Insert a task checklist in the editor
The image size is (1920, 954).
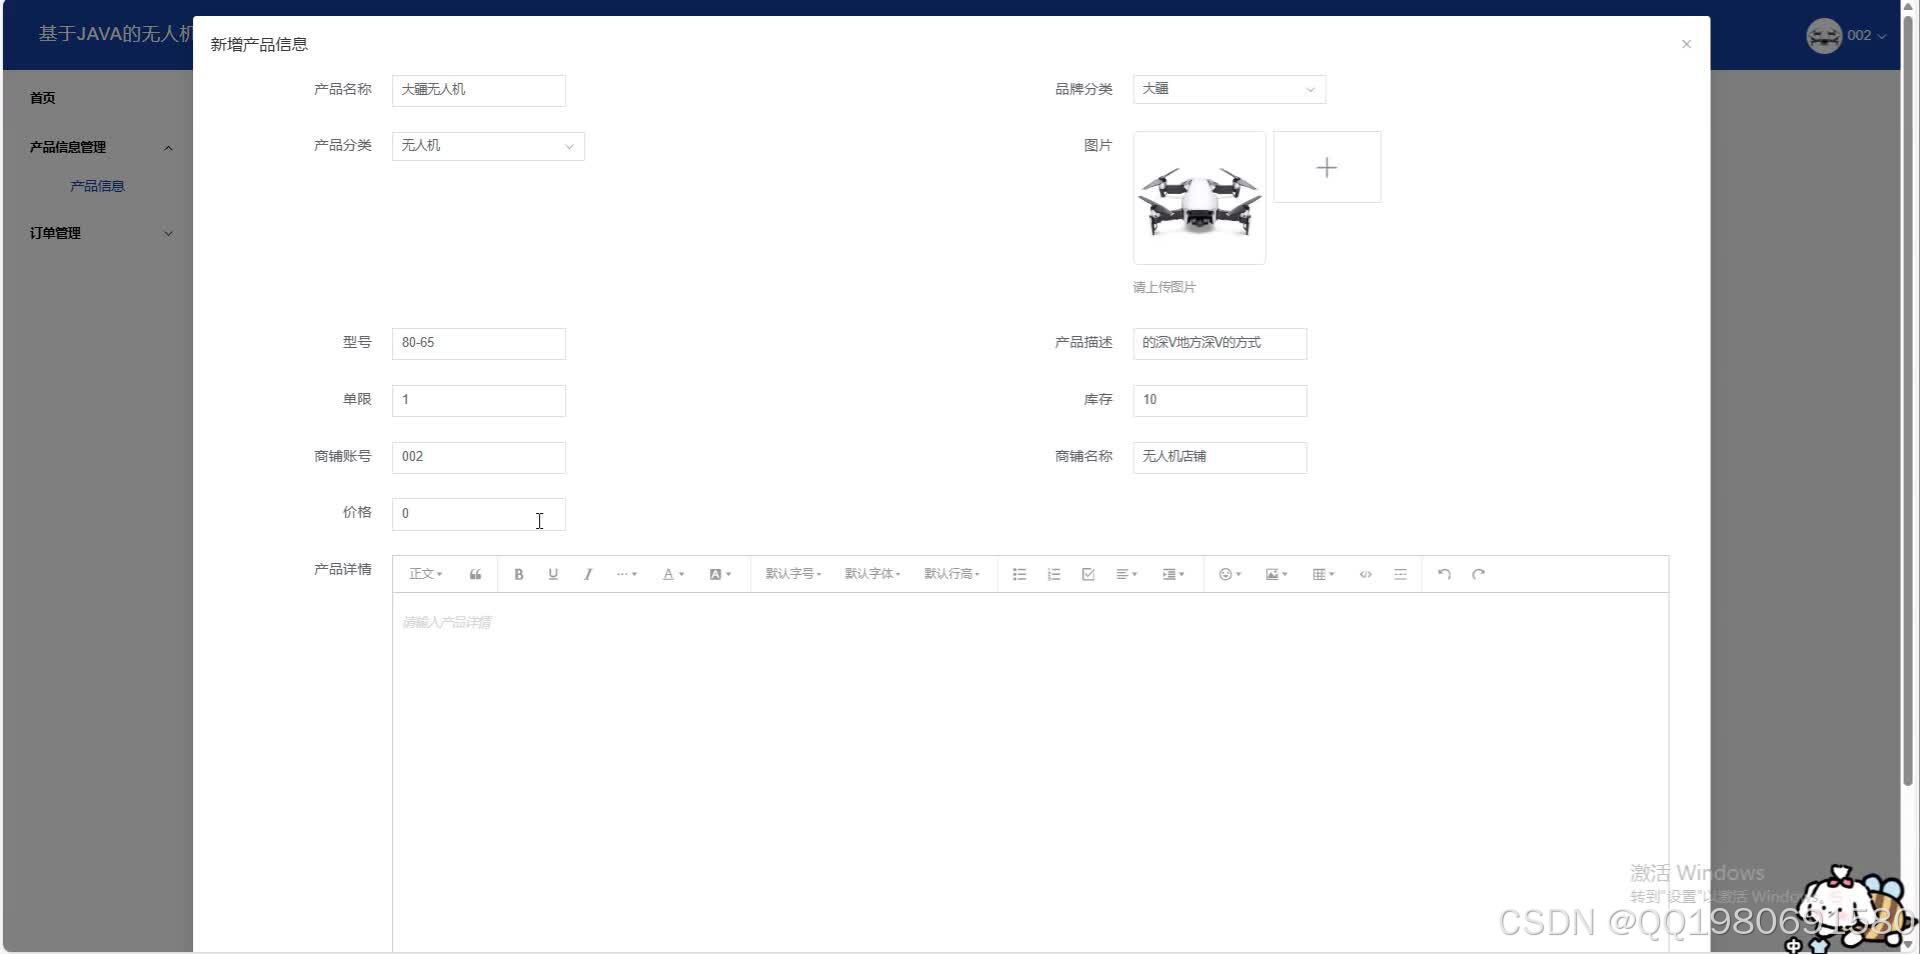(1087, 573)
